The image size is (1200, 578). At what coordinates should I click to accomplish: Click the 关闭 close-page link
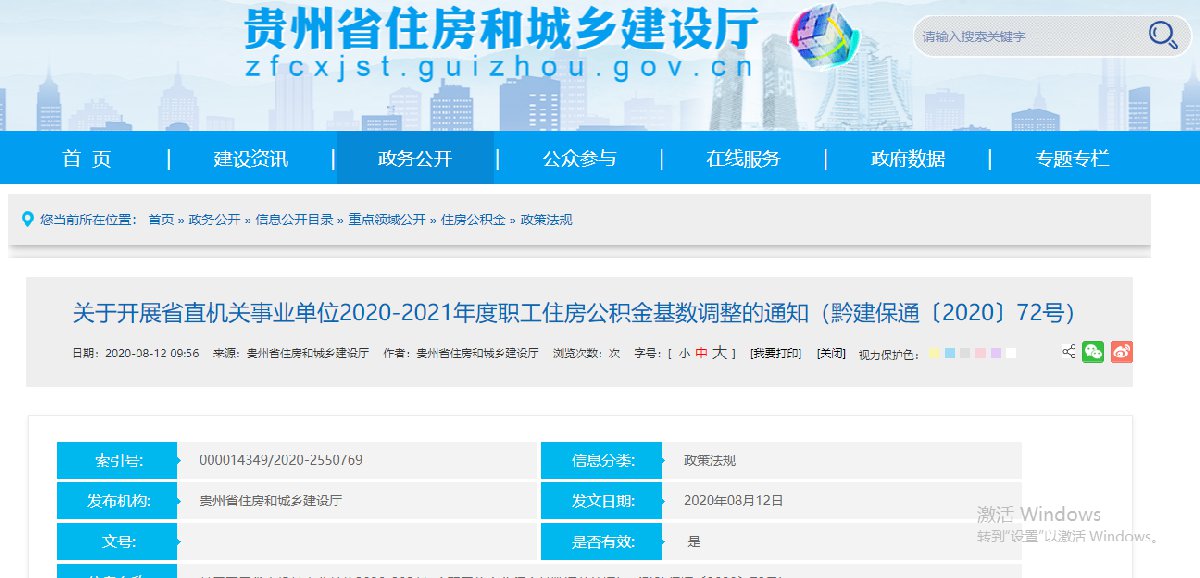pyautogui.click(x=831, y=353)
